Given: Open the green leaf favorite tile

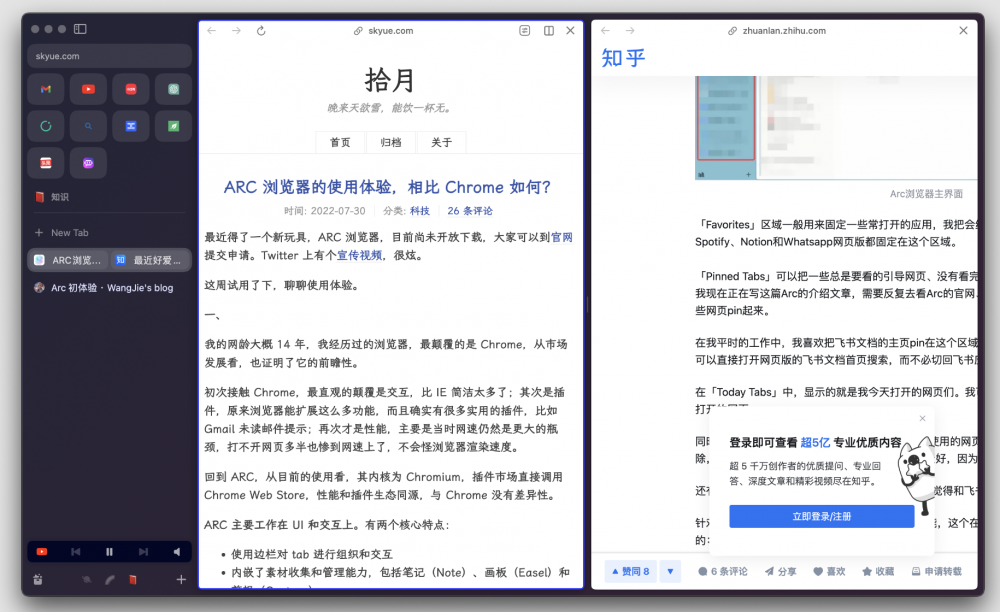Looking at the screenshot, I should point(173,126).
